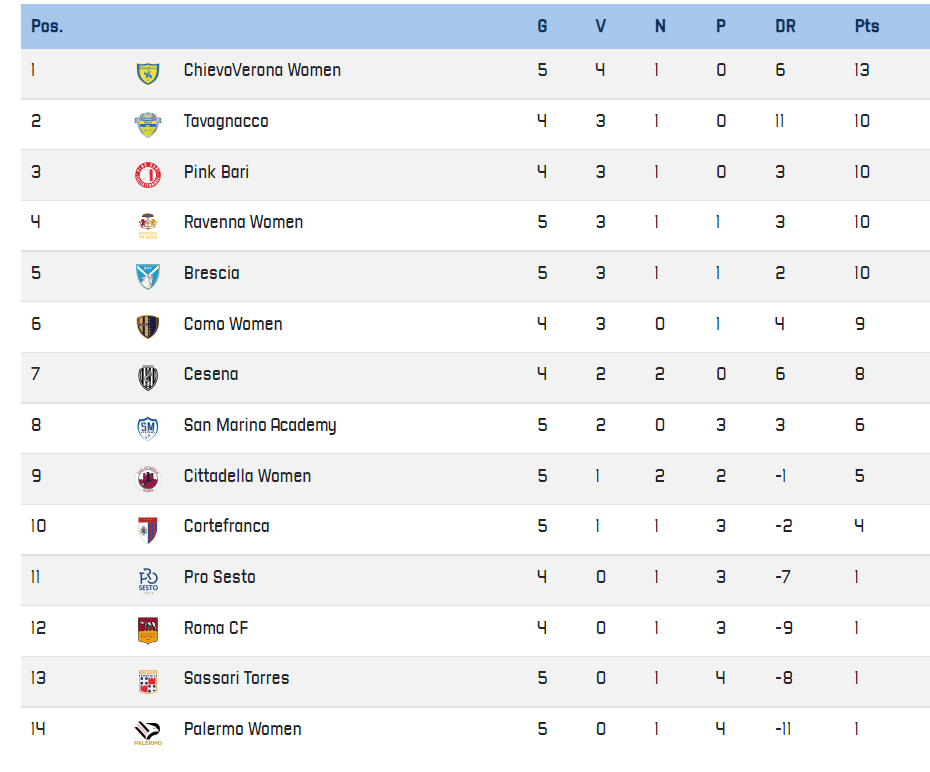Click the Pts column header
Screen dimensions: 930x772
point(866,26)
